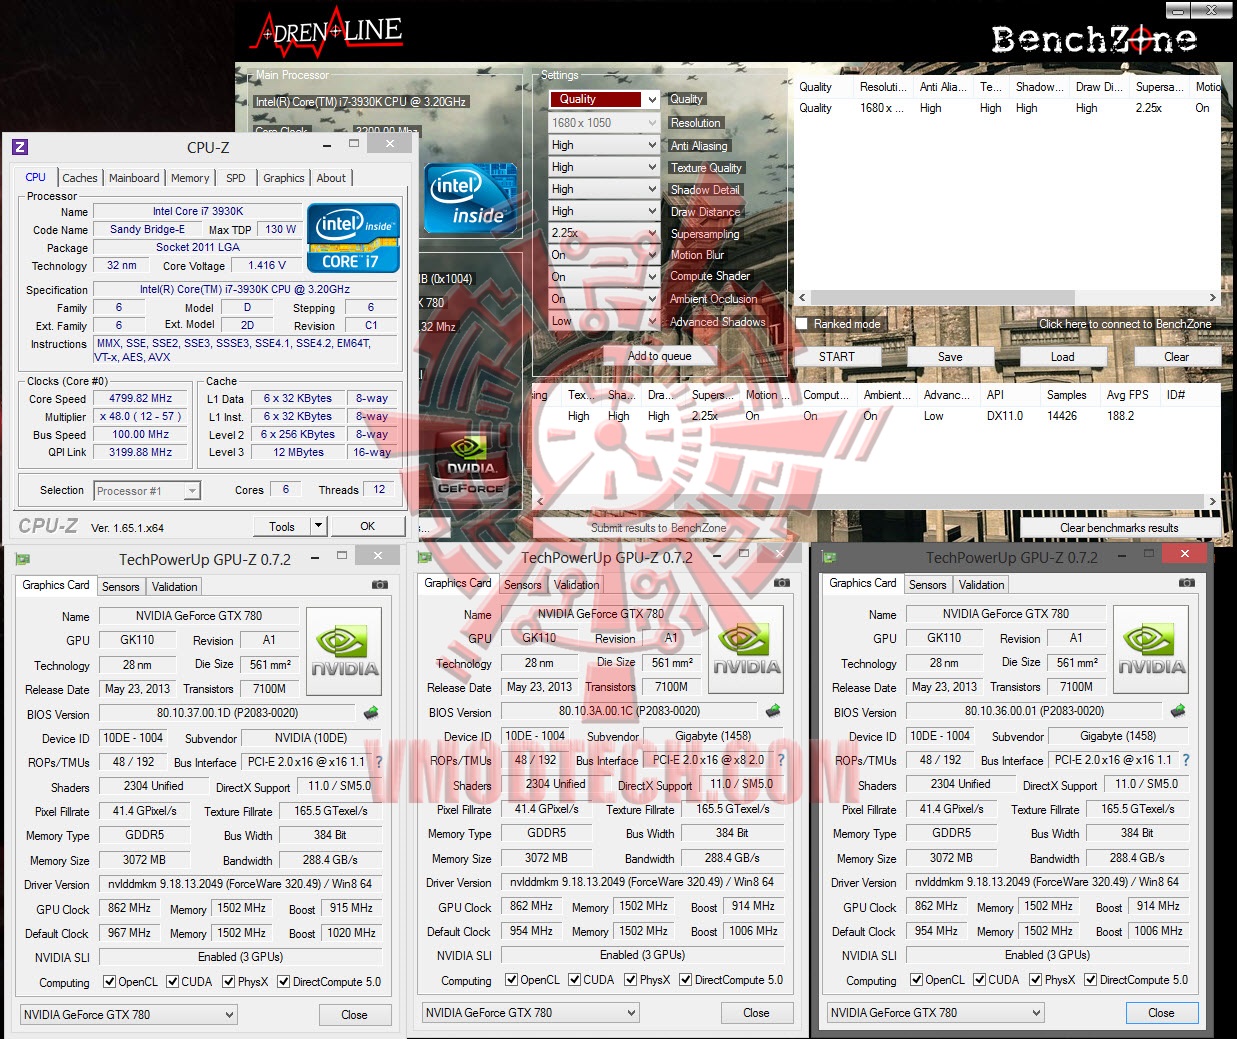Click Intel Core i7 logo in CPU-Z
The height and width of the screenshot is (1039, 1237).
tap(353, 238)
